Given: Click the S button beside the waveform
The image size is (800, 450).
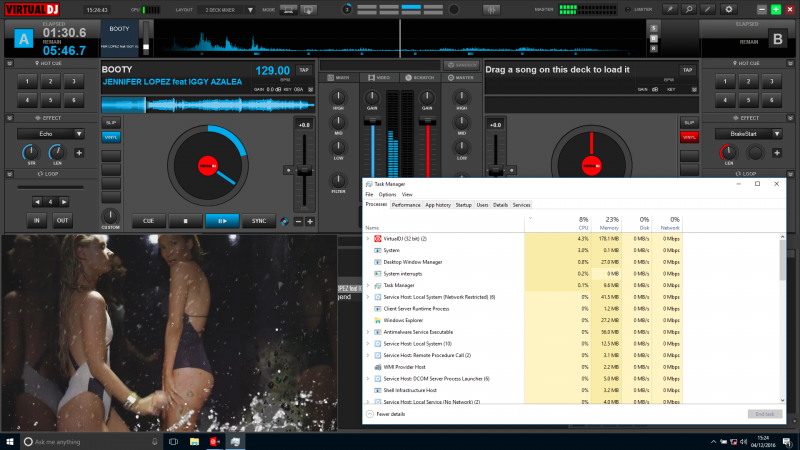Looking at the screenshot, I should click(654, 28).
